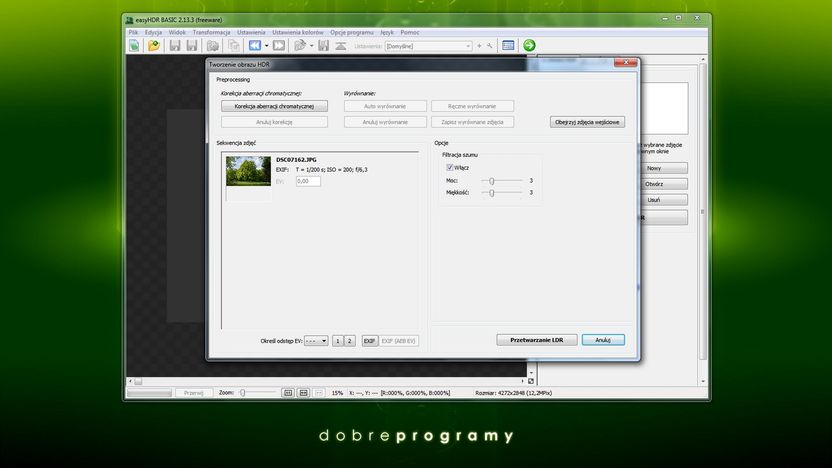The image size is (832, 468).
Task: Click the easyHDR app icon in title bar
Action: (x=129, y=20)
